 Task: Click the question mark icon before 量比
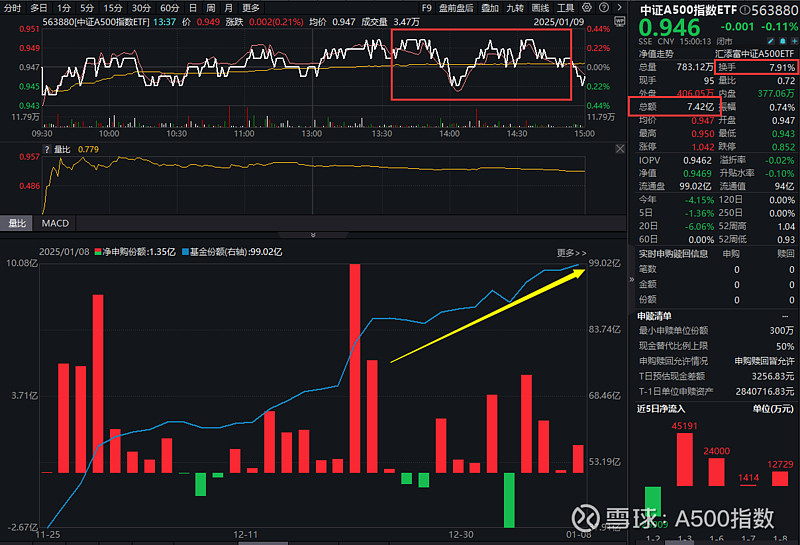pyautogui.click(x=47, y=150)
